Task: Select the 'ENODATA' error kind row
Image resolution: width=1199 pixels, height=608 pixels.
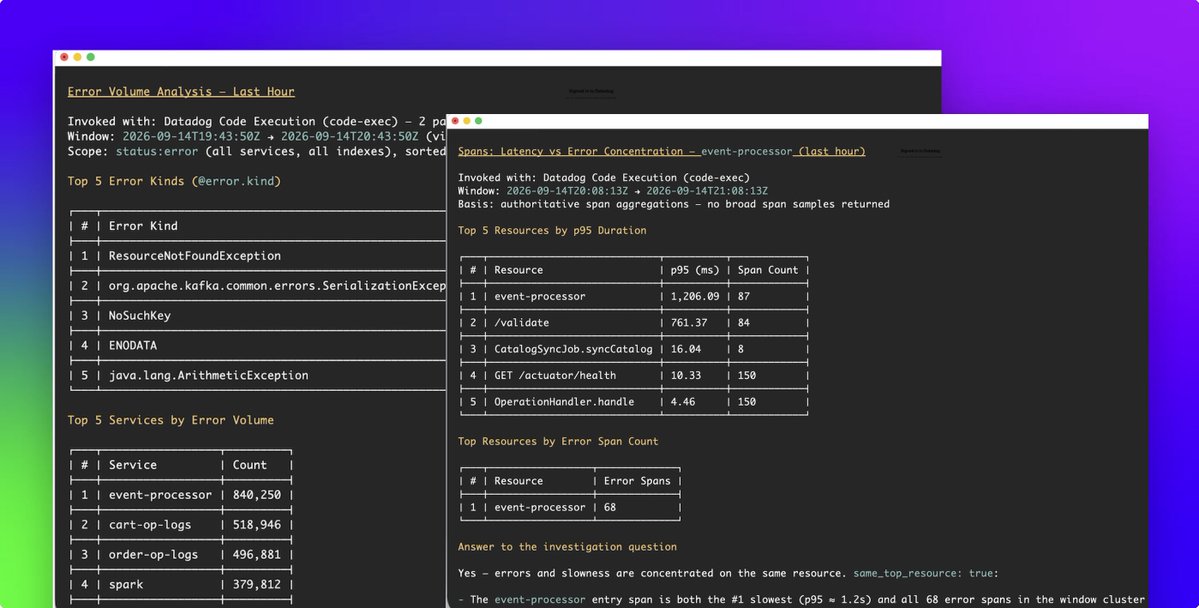Action: [258, 345]
